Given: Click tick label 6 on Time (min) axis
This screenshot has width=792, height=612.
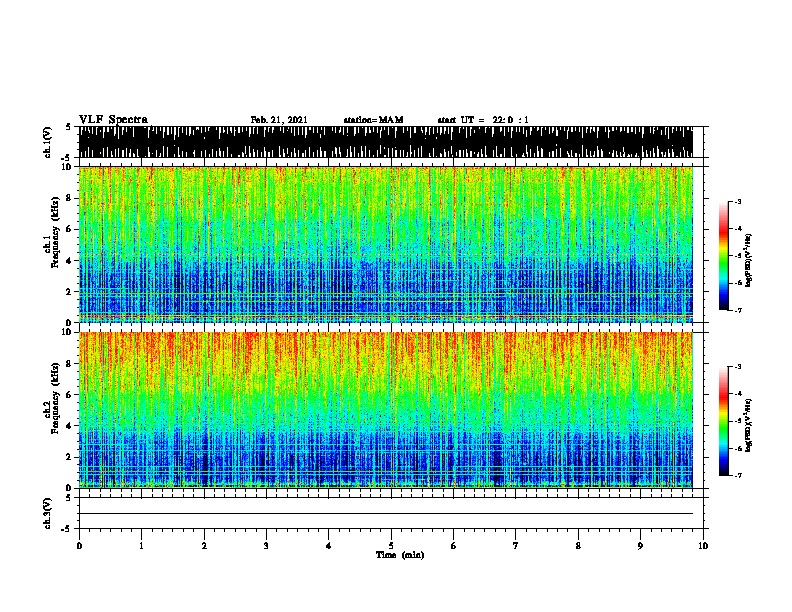Looking at the screenshot, I should [454, 546].
